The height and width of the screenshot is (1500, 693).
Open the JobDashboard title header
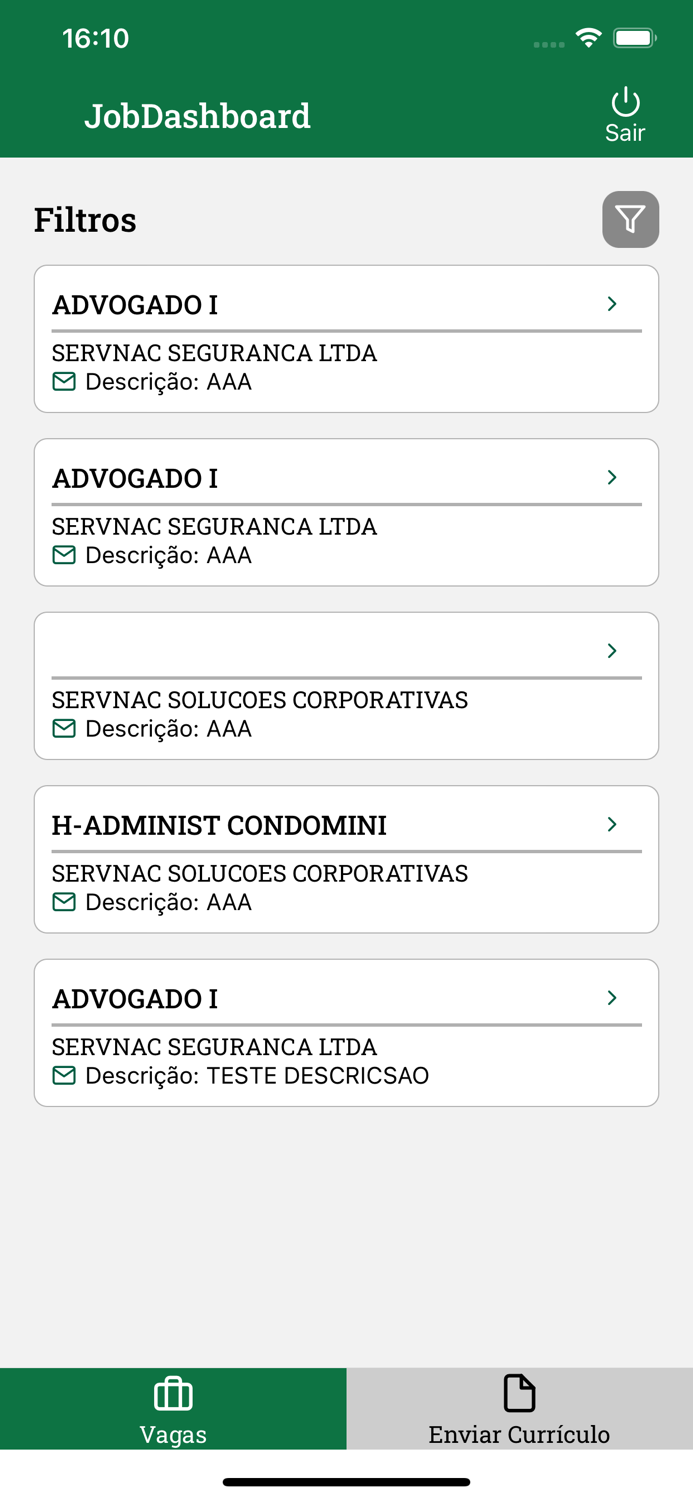coord(197,115)
